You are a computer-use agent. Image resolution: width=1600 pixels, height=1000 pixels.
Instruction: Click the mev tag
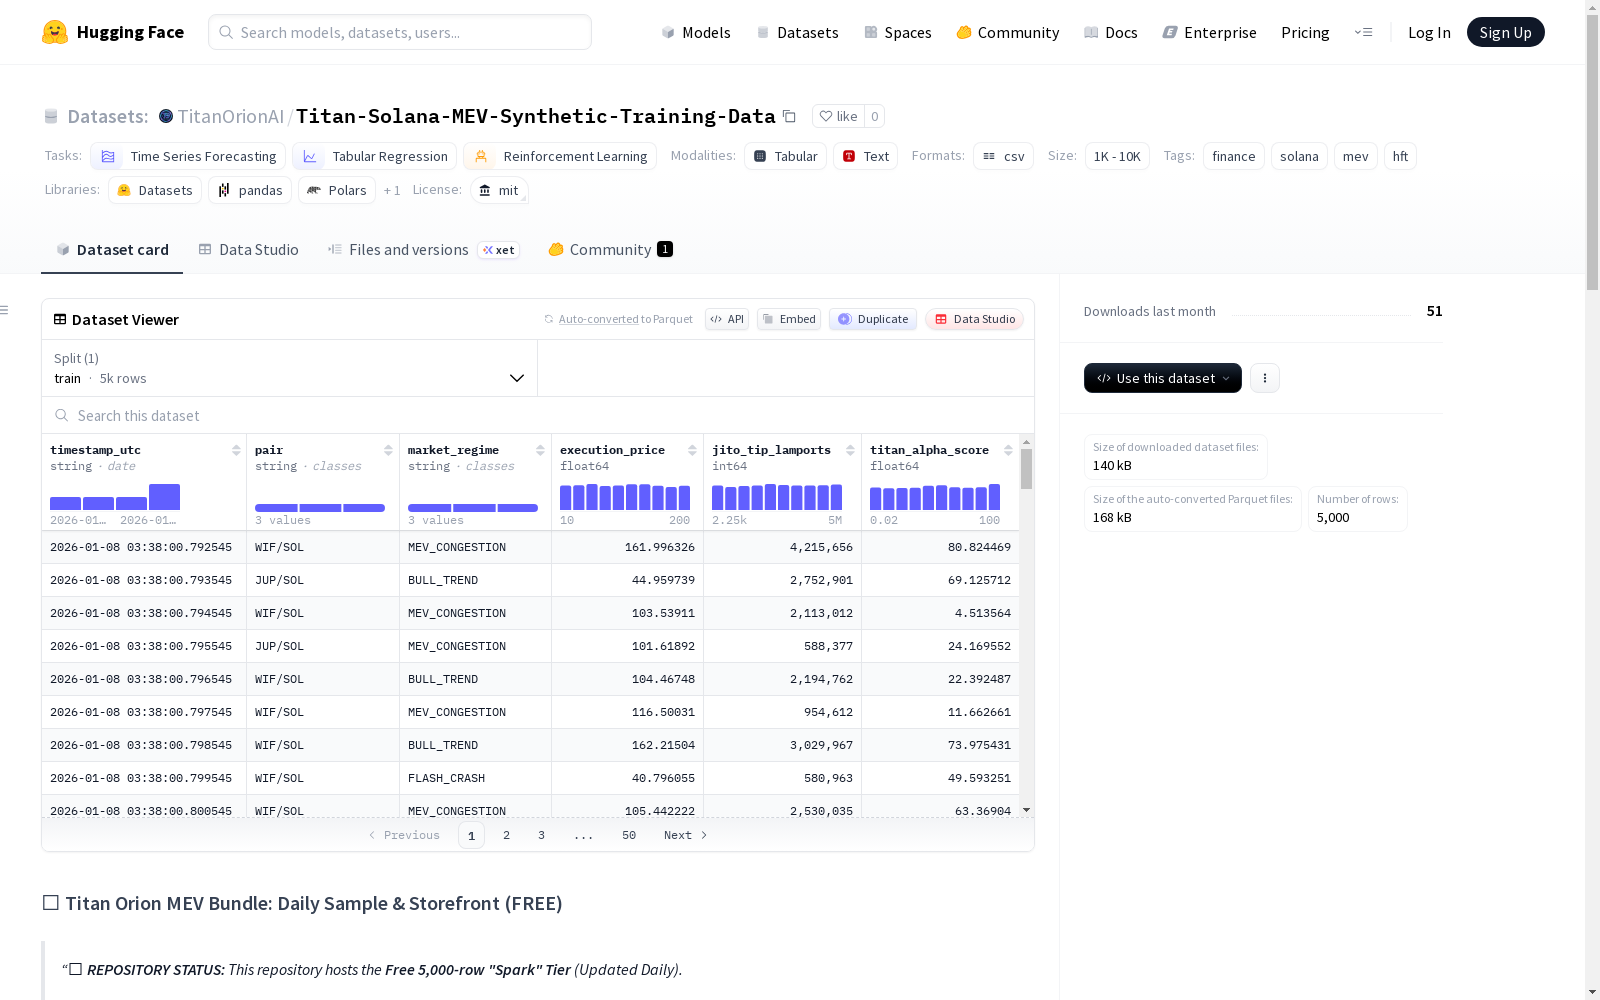click(1356, 156)
